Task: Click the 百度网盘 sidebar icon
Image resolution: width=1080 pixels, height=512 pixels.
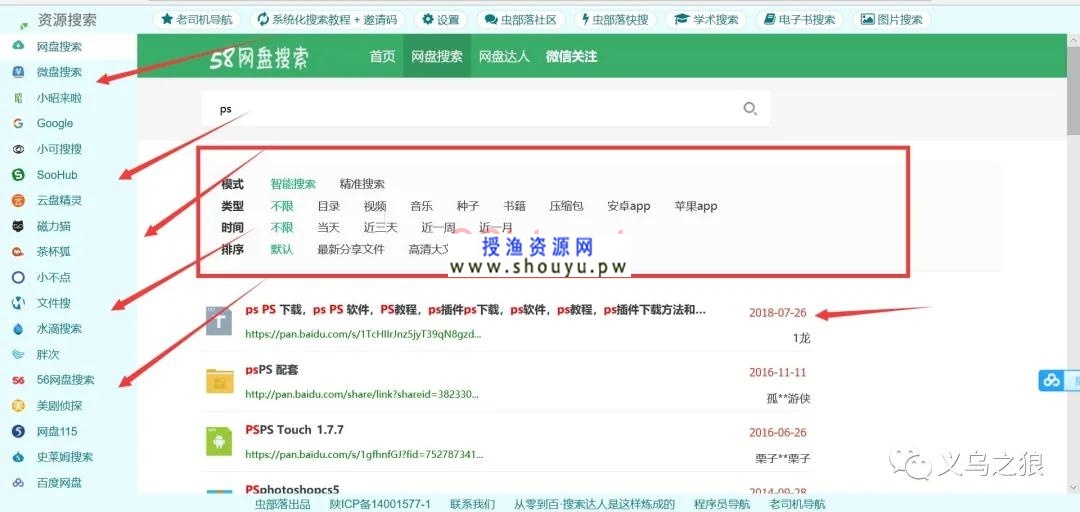Action: [19, 483]
